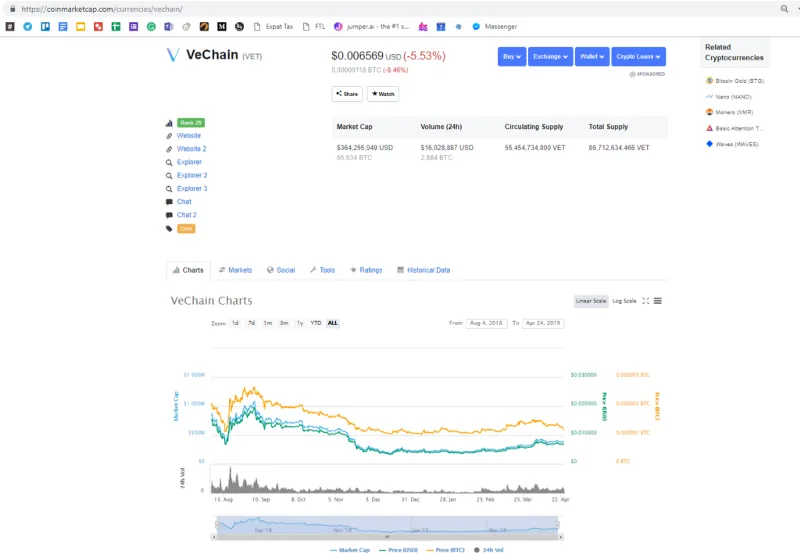Open the Google Docs bookmark icon
Image resolution: width=800 pixels, height=553 pixels.
tap(63, 27)
